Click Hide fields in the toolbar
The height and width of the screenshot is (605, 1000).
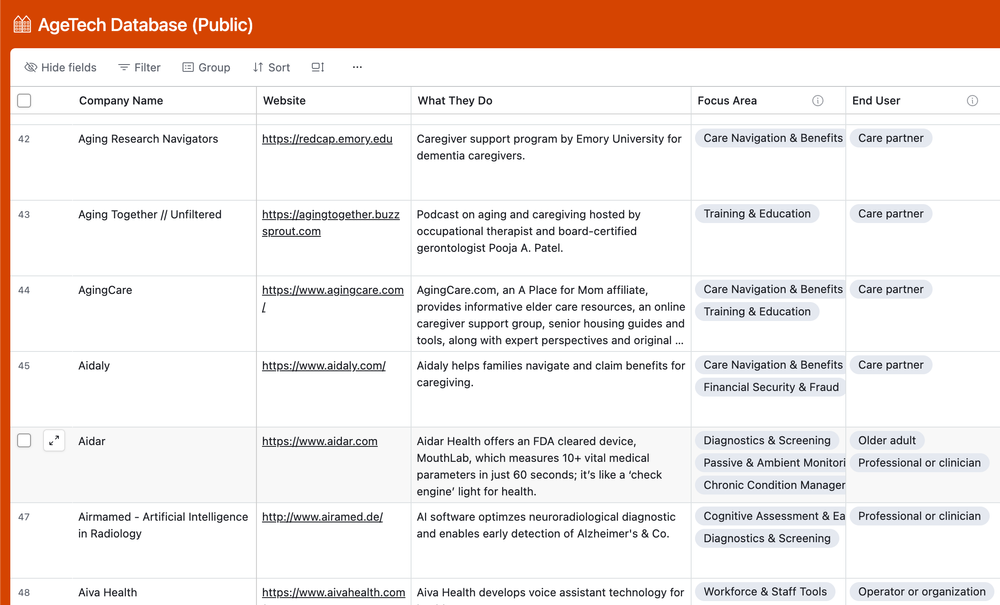click(61, 68)
